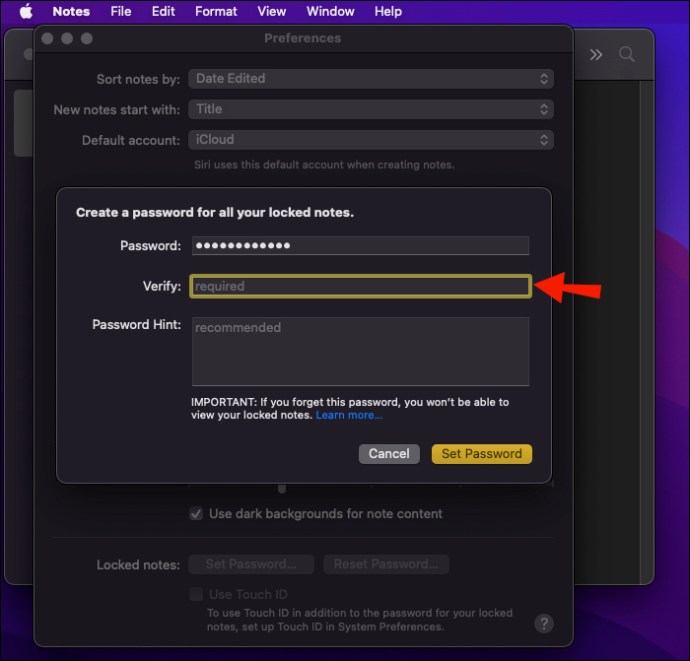Cancel the password creation dialog
This screenshot has height=661, width=690.
pos(389,454)
